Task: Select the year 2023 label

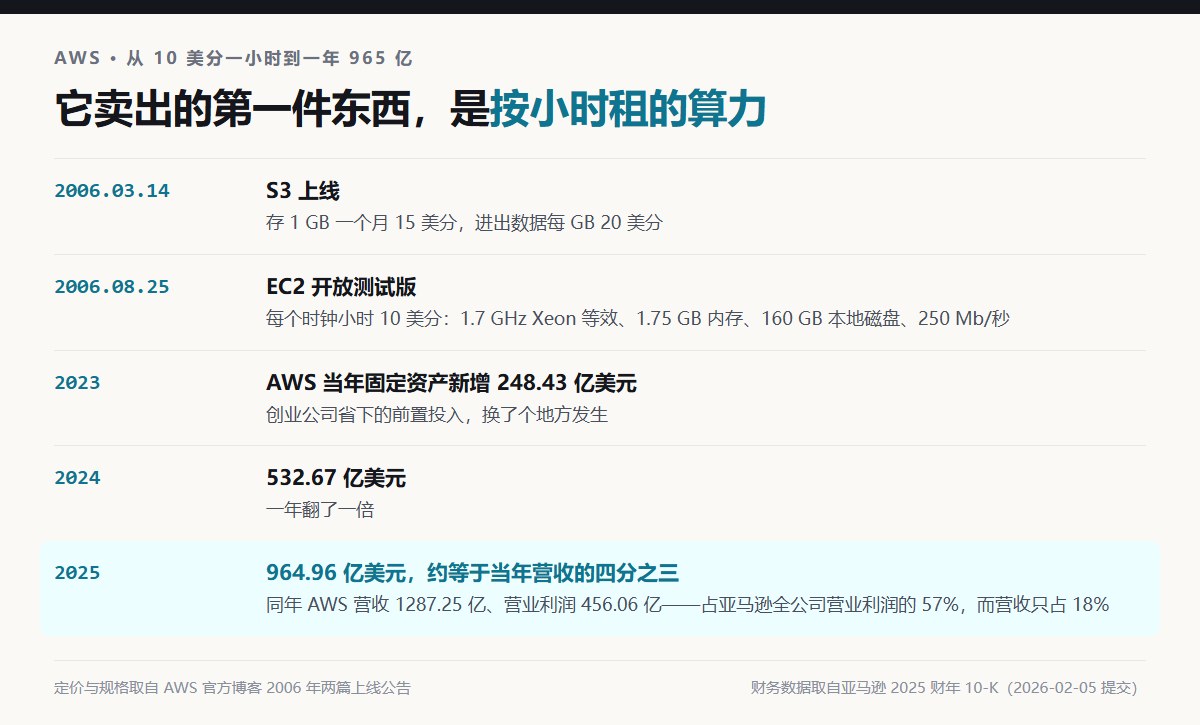Action: 77,383
